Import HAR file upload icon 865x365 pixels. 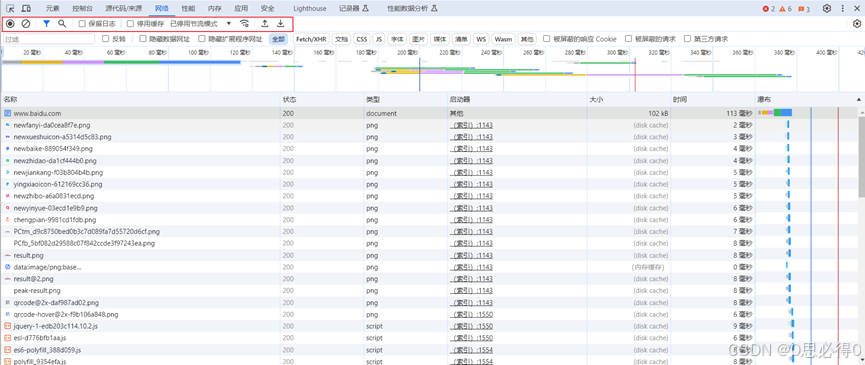[x=265, y=24]
